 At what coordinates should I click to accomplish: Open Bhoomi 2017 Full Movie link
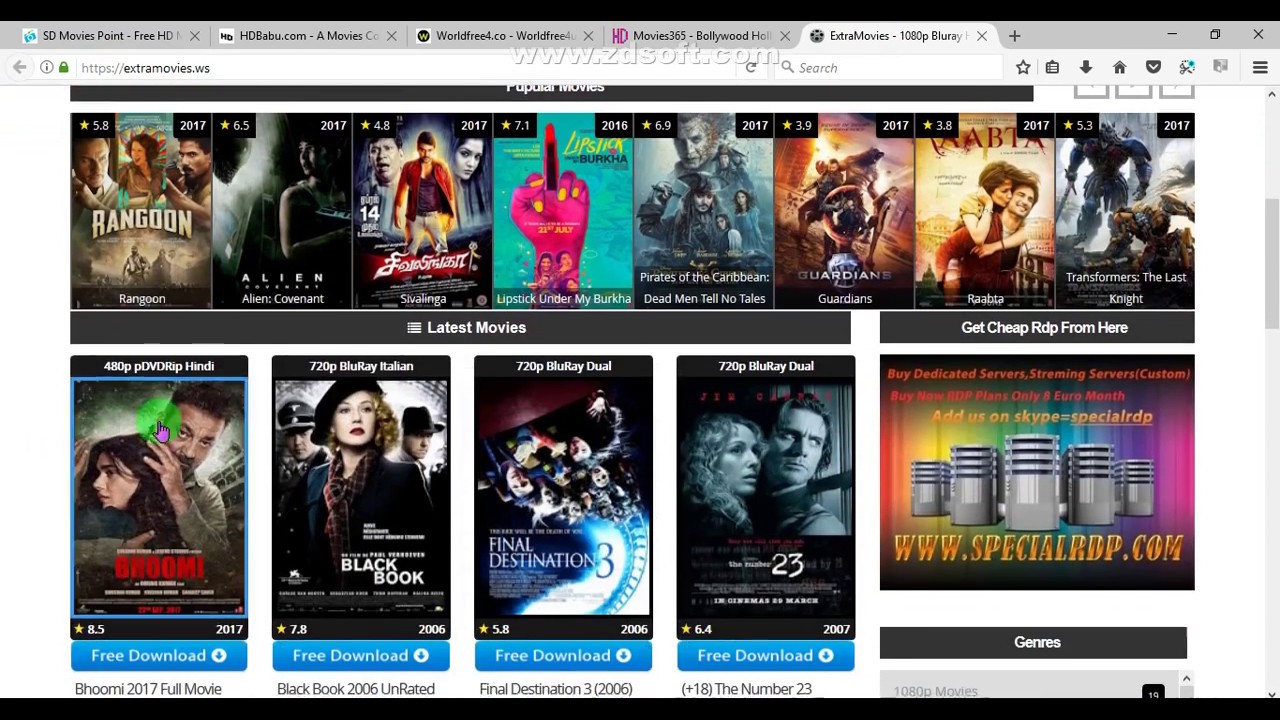[148, 689]
